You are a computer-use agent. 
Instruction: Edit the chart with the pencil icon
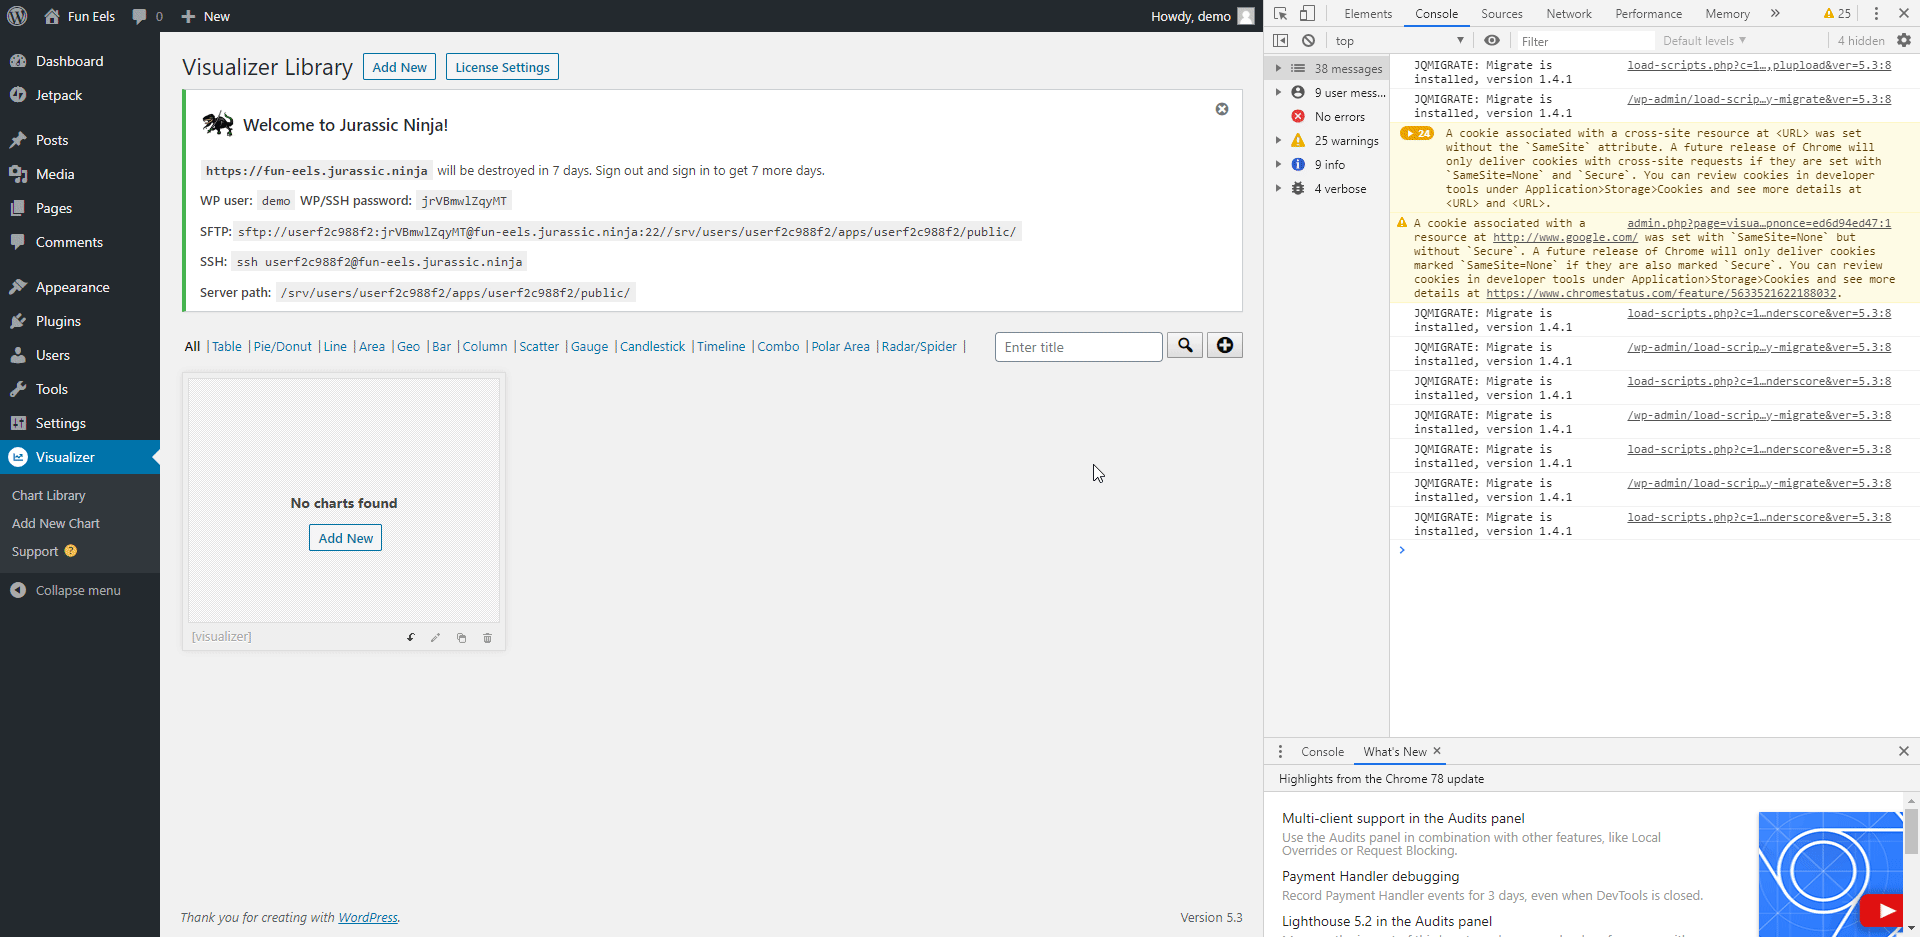click(435, 637)
